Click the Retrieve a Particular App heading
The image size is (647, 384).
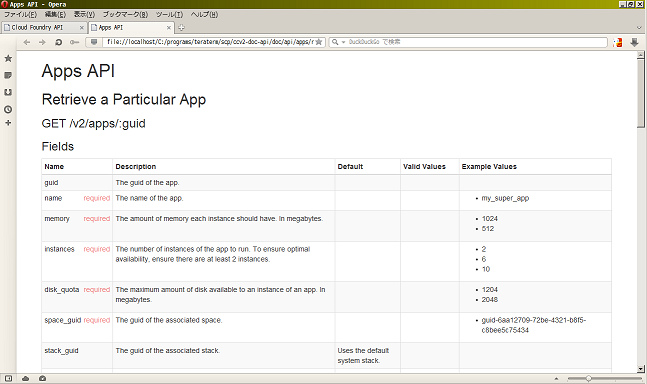124,99
